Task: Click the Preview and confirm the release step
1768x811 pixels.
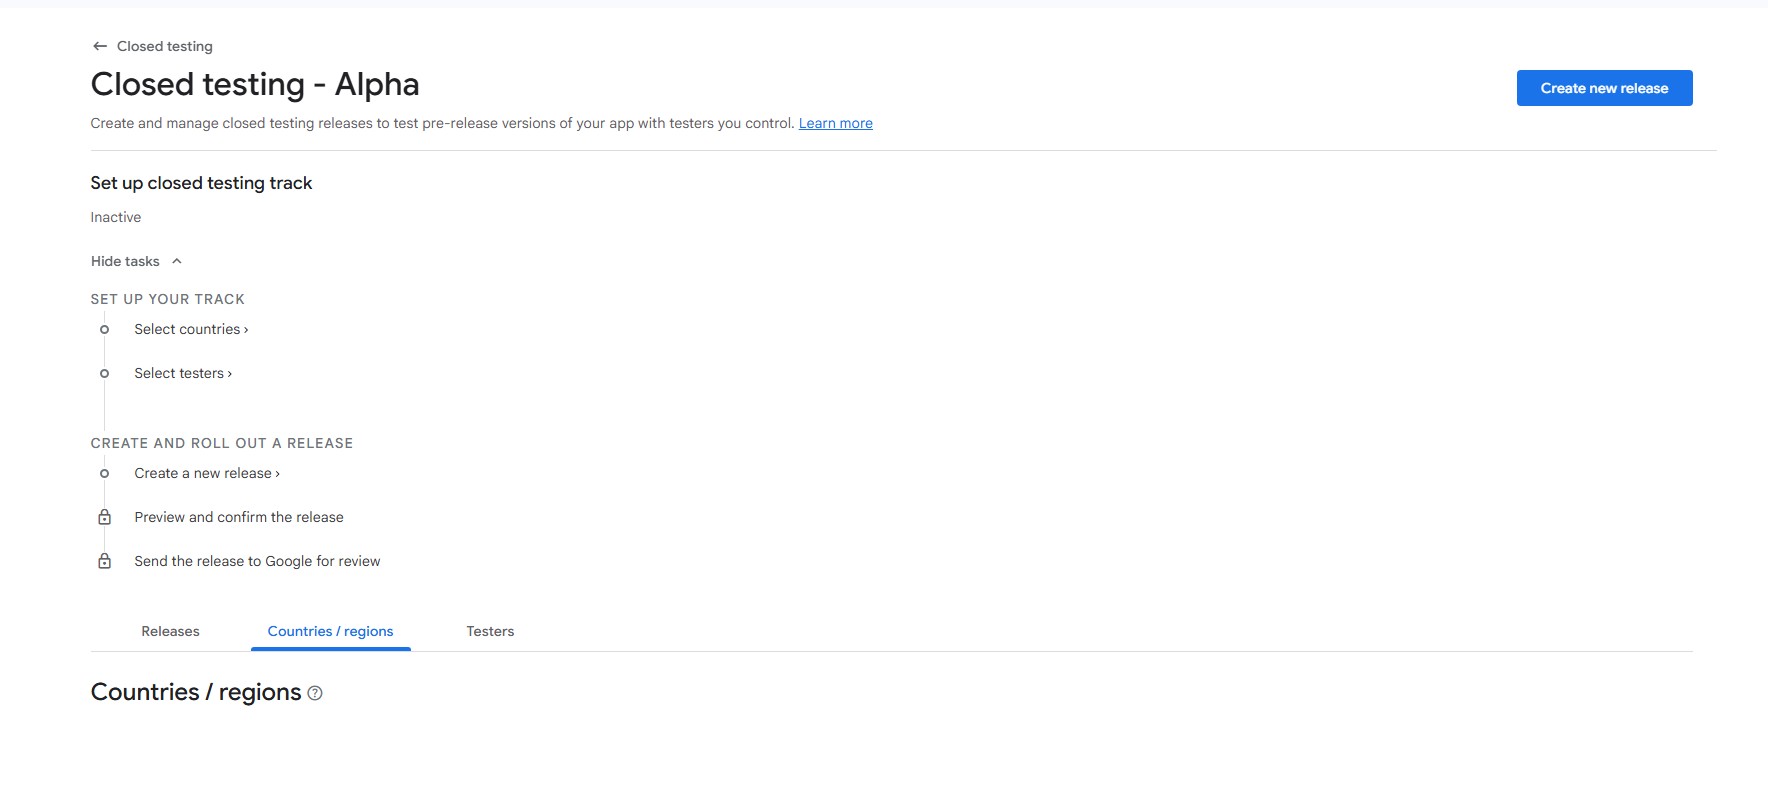Action: pyautogui.click(x=239, y=517)
